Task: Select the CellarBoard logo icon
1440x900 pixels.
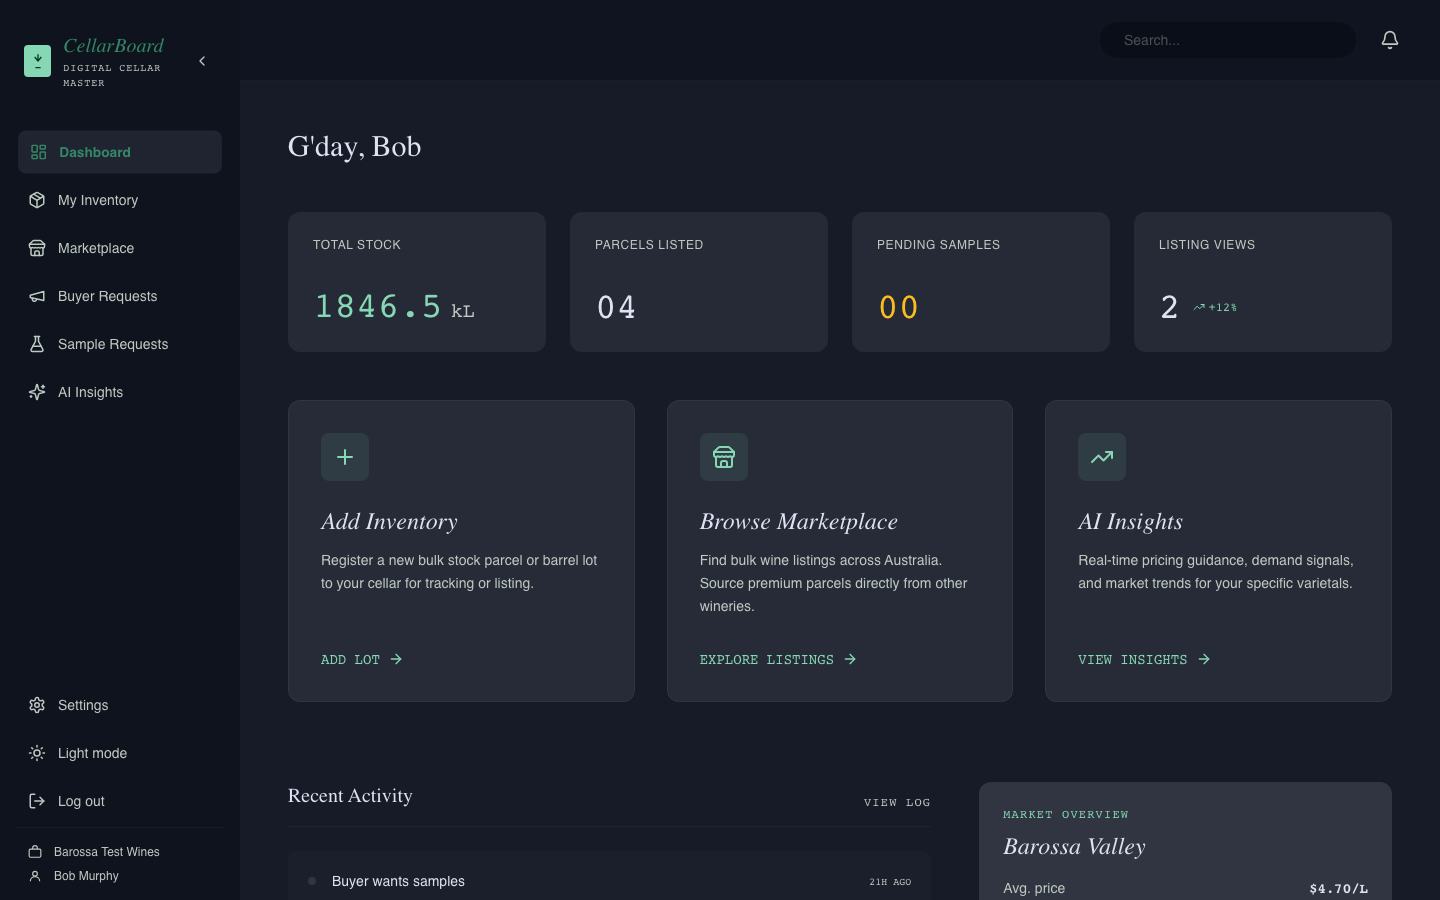Action: coord(37,61)
